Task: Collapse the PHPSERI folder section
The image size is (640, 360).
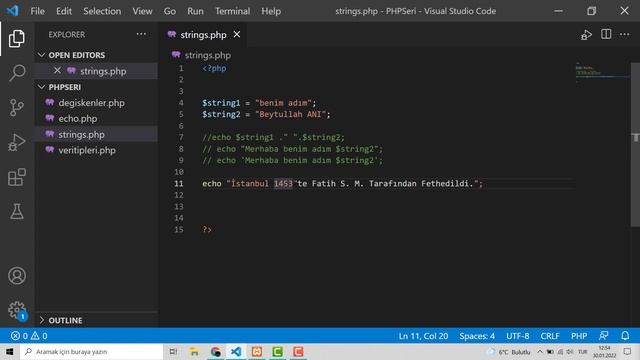Action: point(42,87)
